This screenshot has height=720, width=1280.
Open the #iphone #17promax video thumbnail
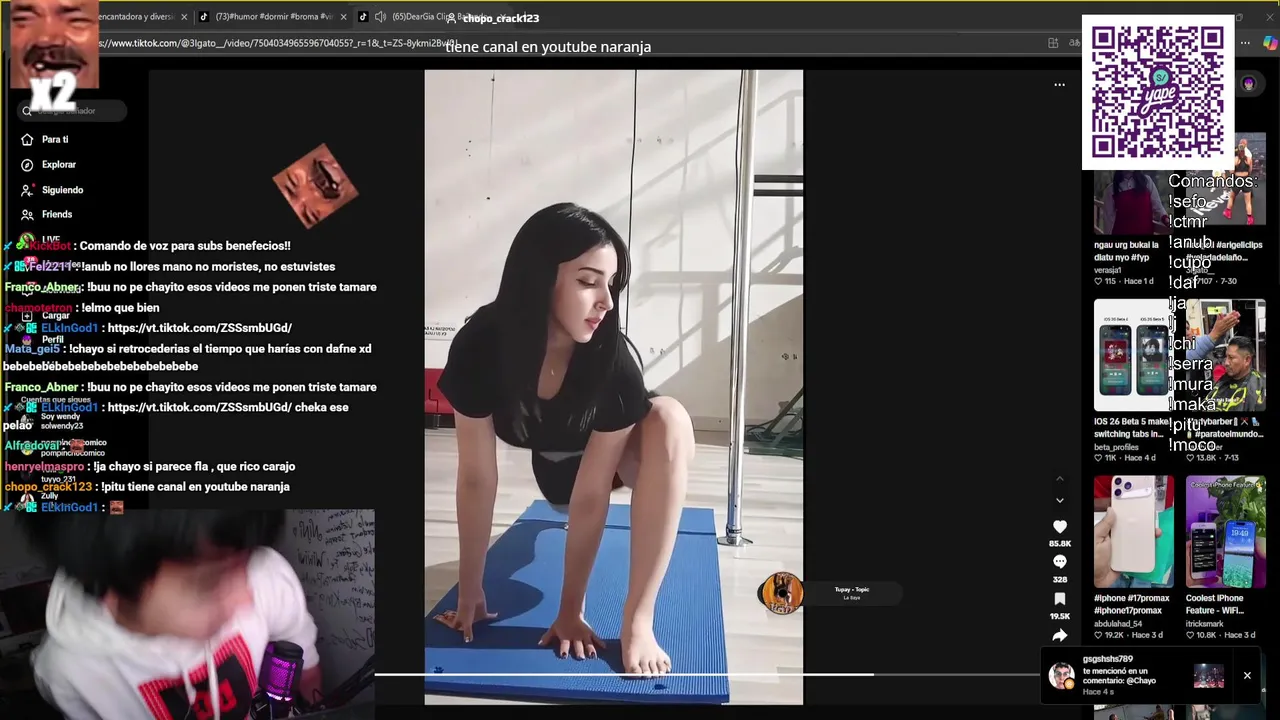click(x=1133, y=532)
